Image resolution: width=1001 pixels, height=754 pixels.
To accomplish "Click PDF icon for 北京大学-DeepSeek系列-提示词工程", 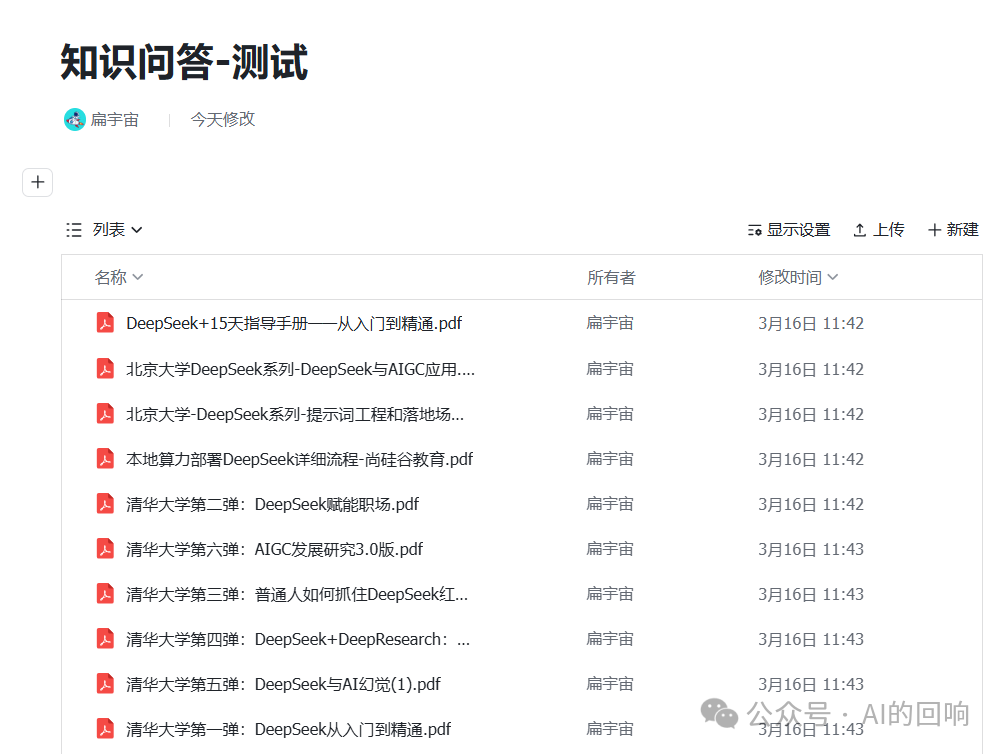I will [105, 414].
